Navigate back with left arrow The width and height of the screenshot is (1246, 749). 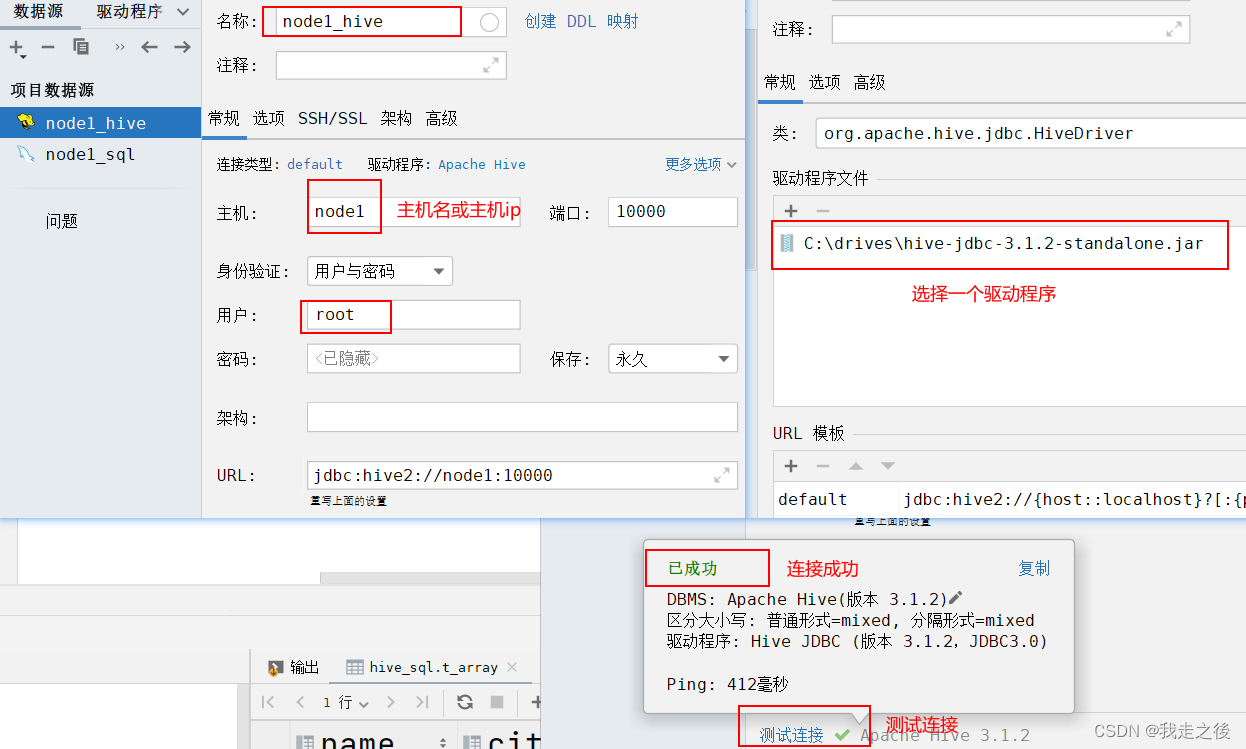(x=149, y=47)
